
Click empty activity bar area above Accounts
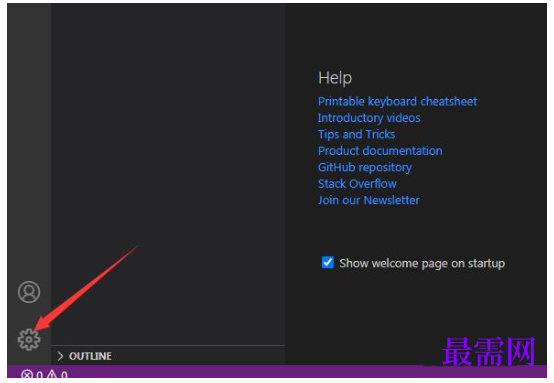[29, 141]
